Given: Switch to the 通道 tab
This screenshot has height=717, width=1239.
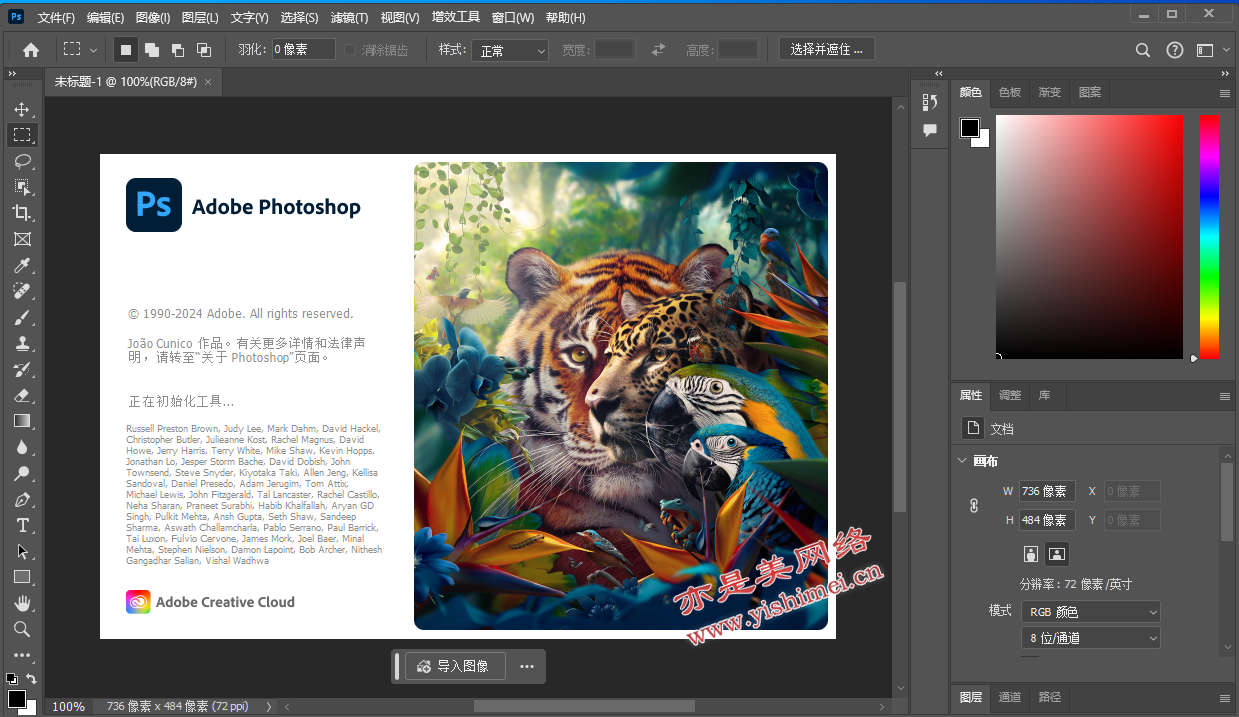Looking at the screenshot, I should tap(1010, 697).
